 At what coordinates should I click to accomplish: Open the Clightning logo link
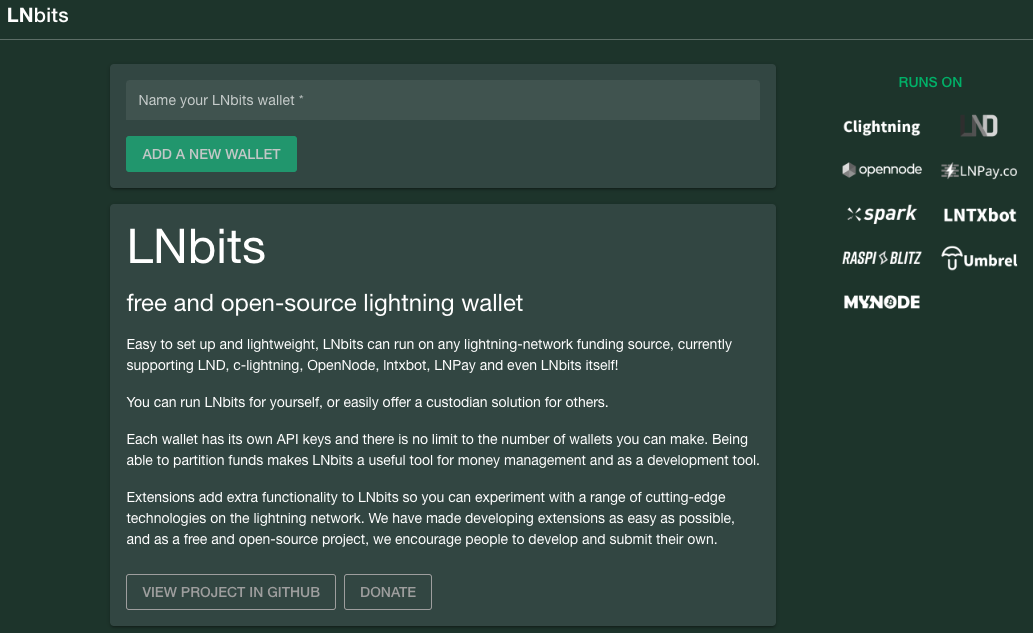point(881,126)
